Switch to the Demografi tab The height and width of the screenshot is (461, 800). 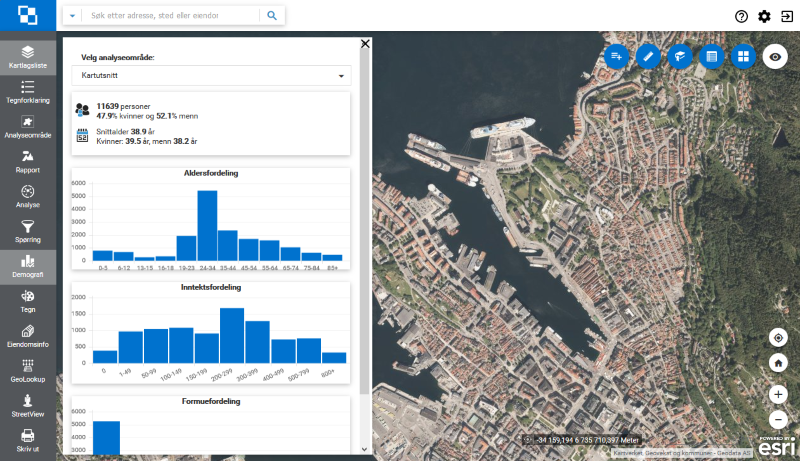[28, 266]
